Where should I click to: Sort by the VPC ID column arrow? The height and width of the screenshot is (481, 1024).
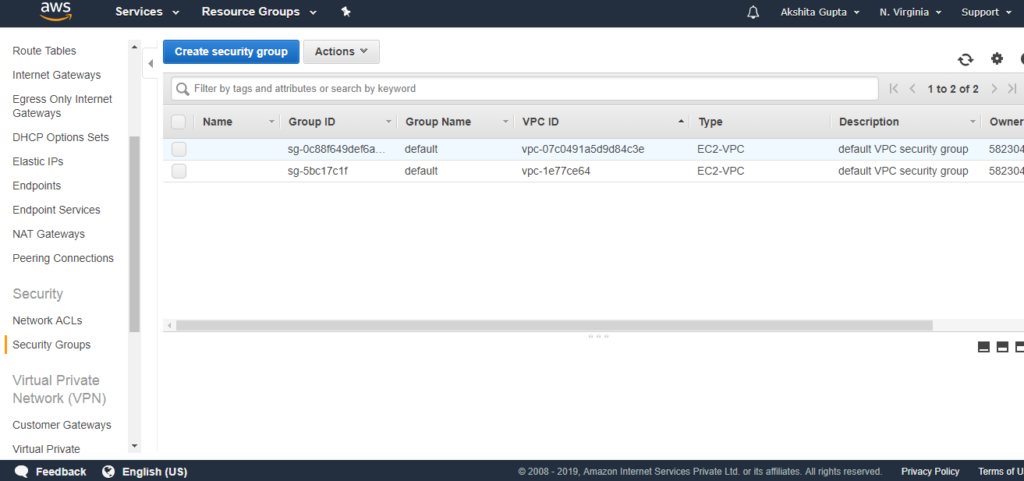(x=681, y=122)
